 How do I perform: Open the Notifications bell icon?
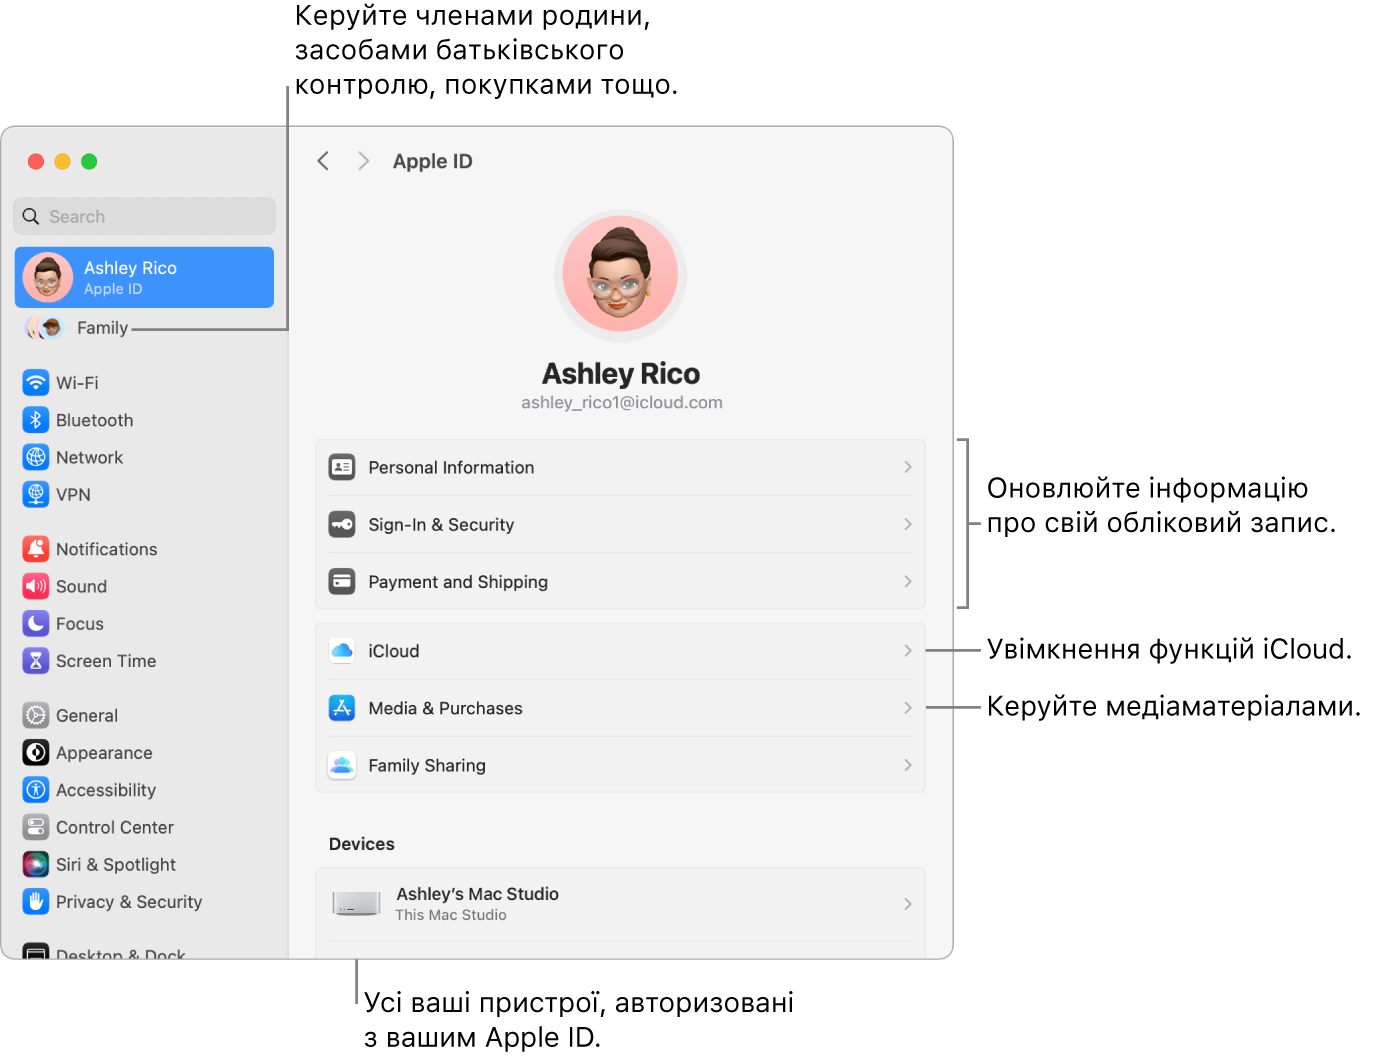coord(36,549)
